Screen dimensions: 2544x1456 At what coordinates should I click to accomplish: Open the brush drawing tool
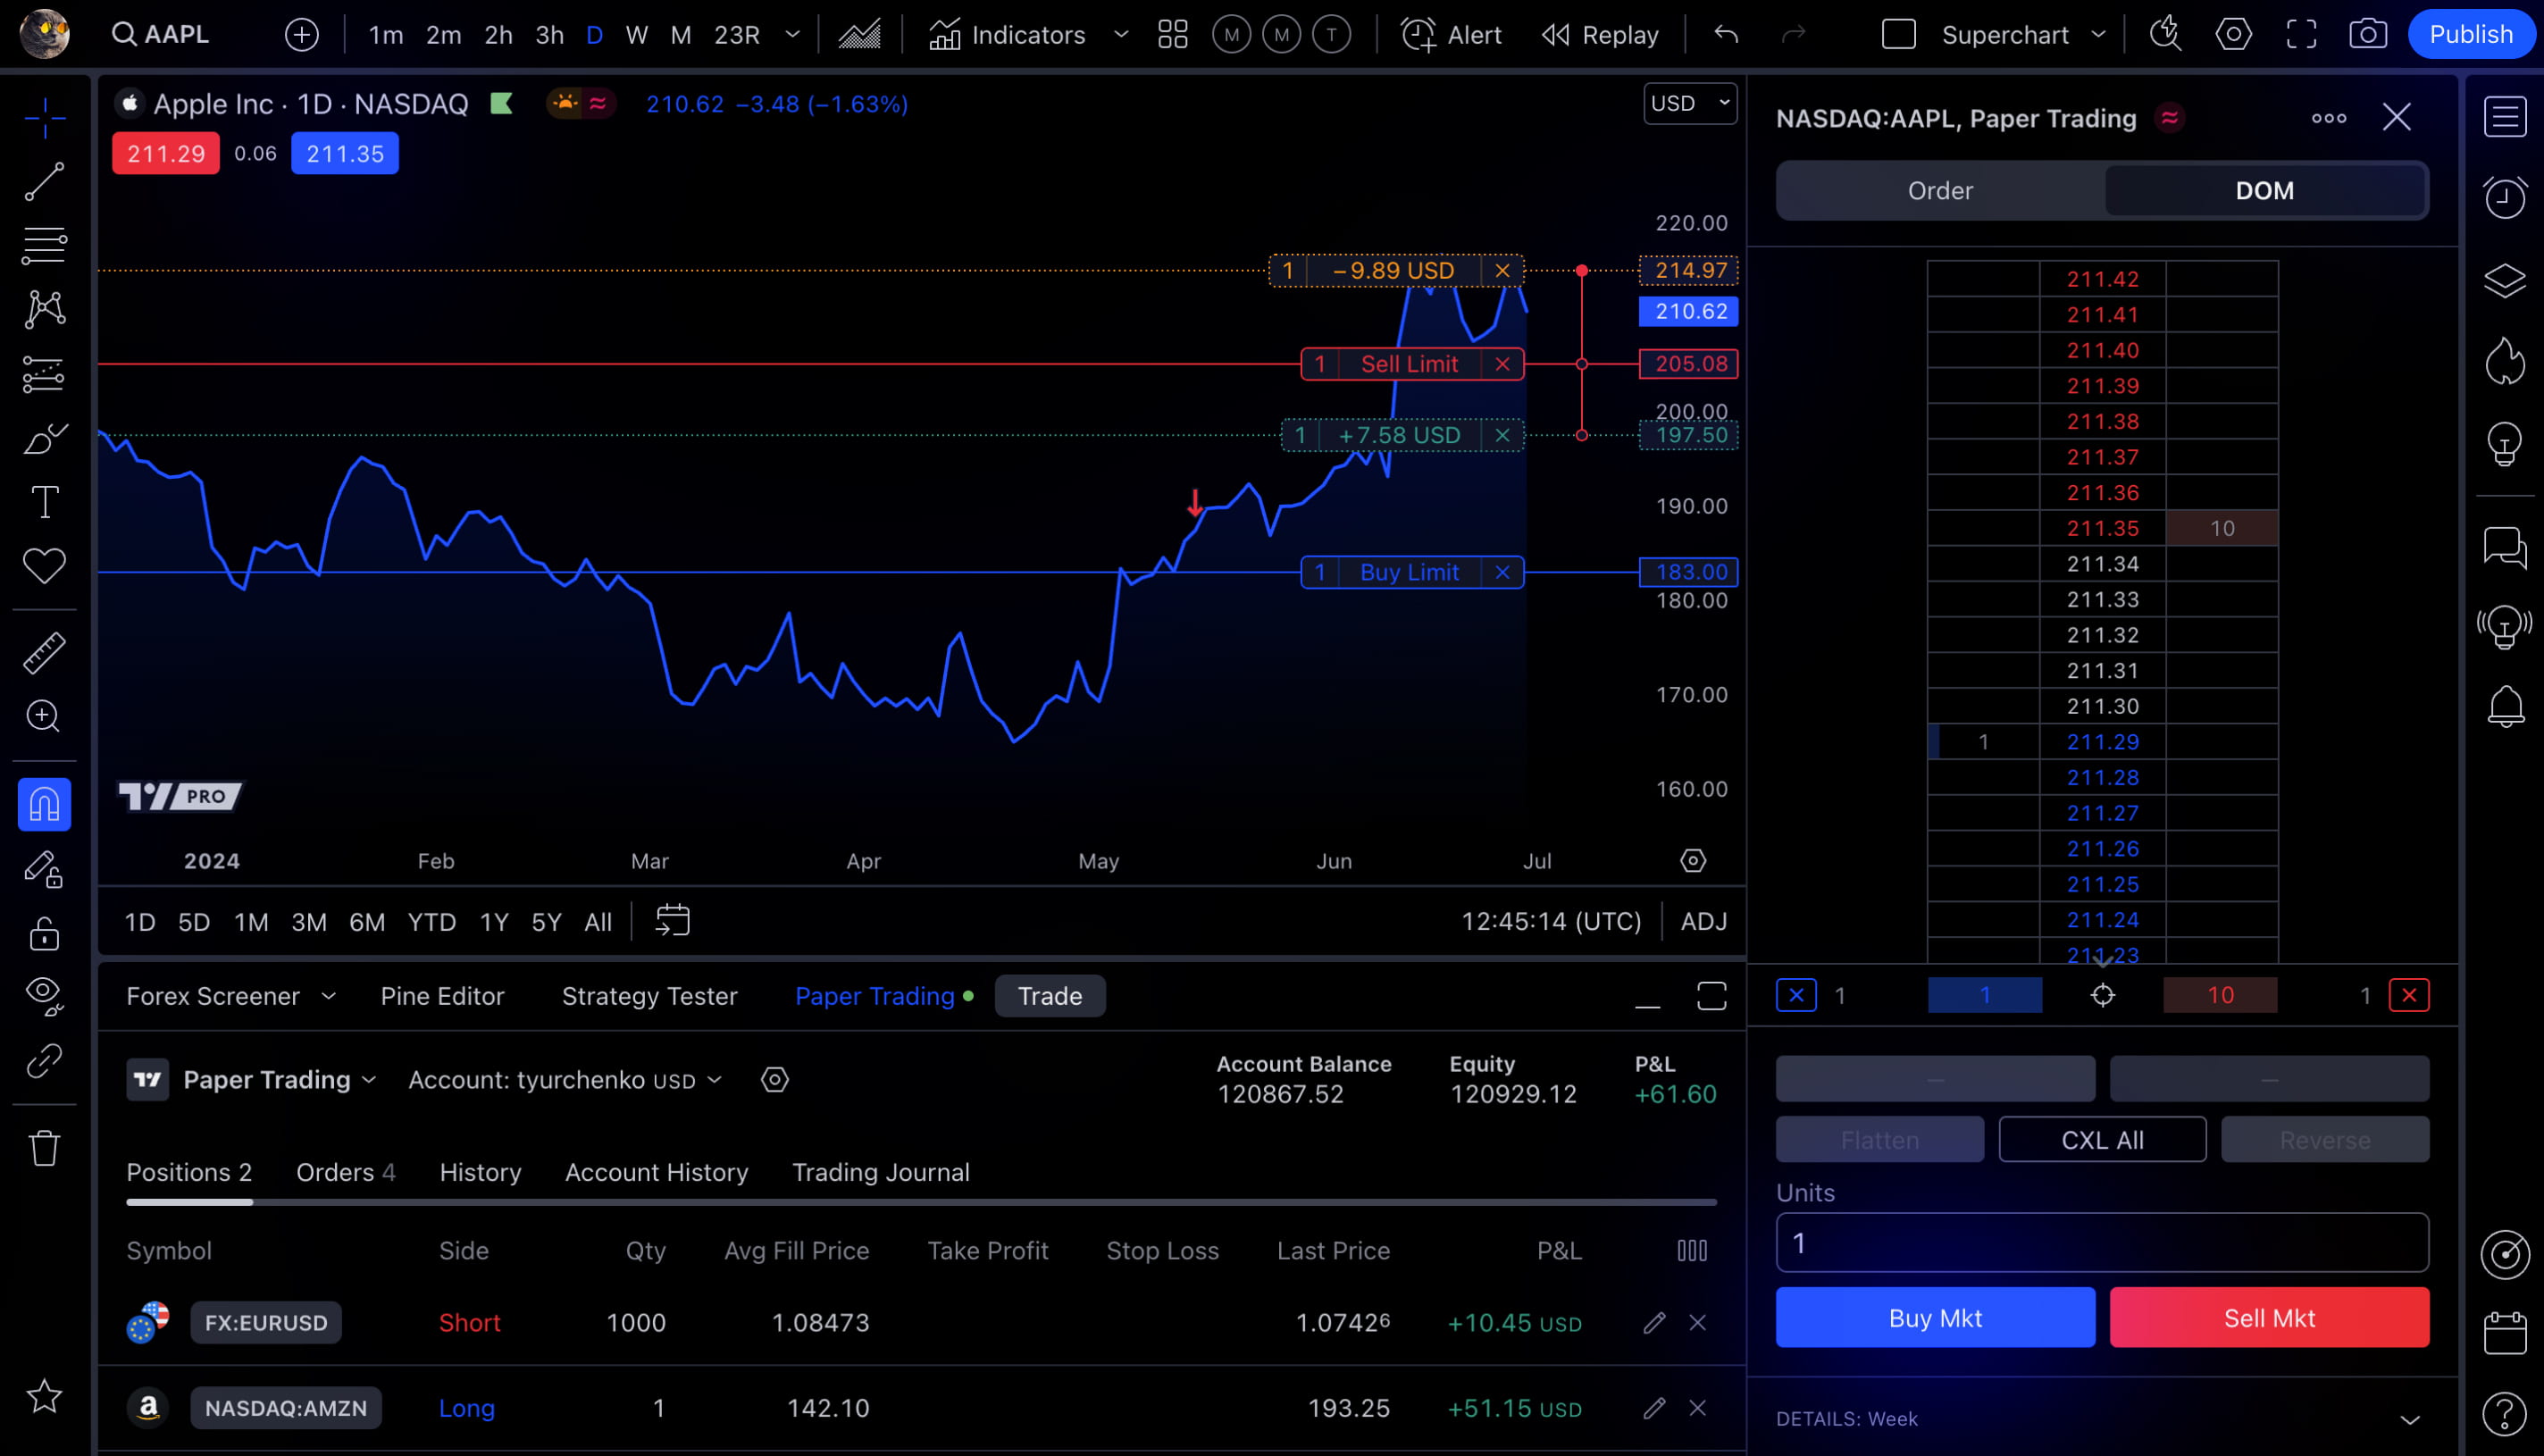44,438
